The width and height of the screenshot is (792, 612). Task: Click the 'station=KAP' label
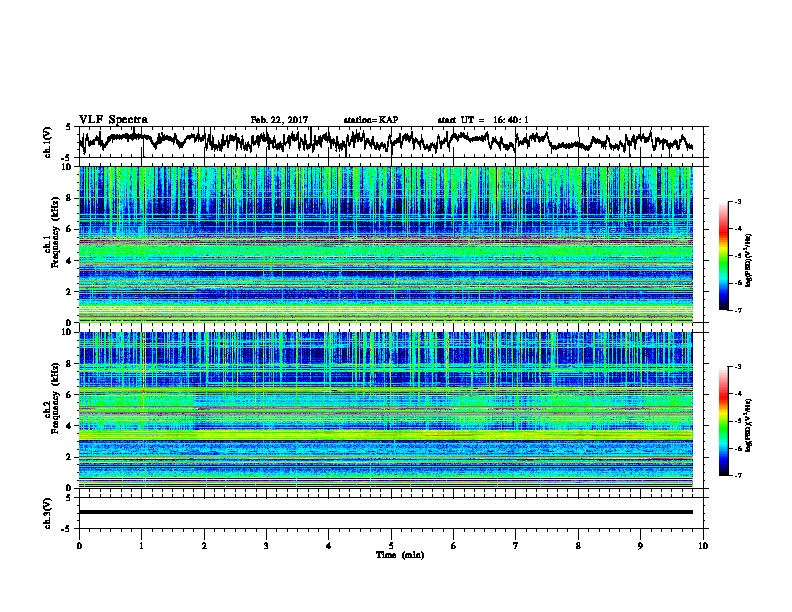371,120
